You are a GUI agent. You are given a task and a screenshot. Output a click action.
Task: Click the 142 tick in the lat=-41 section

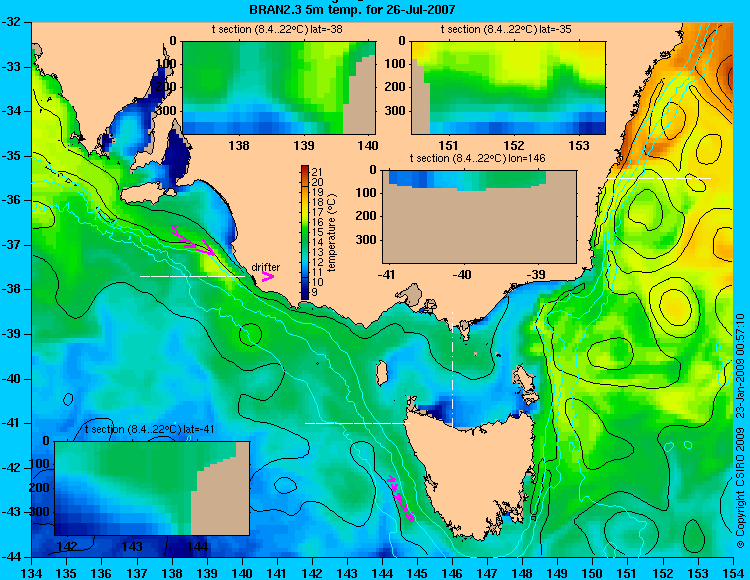point(67,547)
